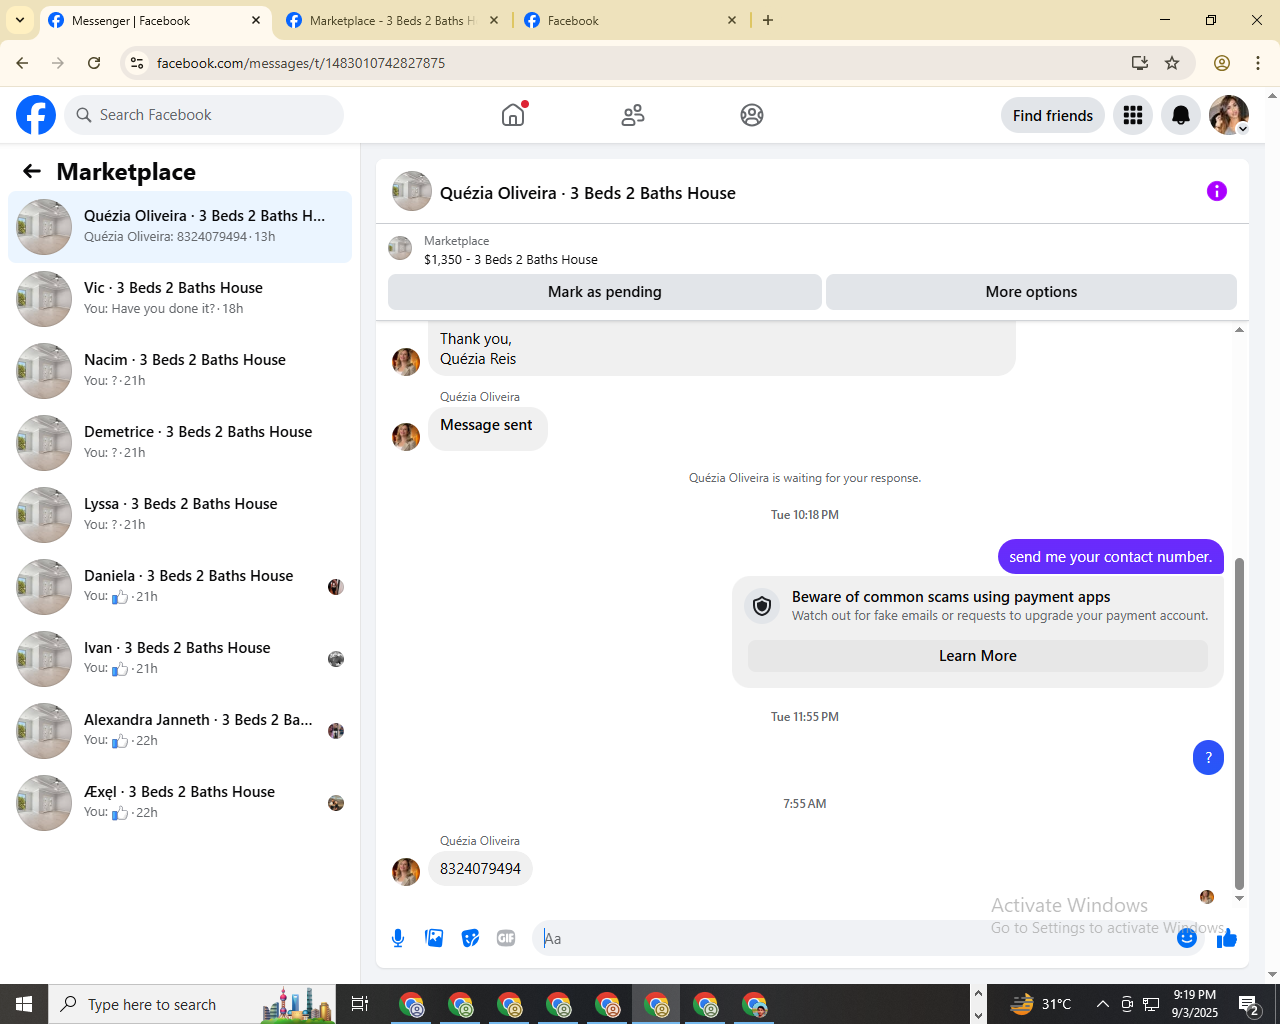Click the Find friends button

coord(1053,116)
